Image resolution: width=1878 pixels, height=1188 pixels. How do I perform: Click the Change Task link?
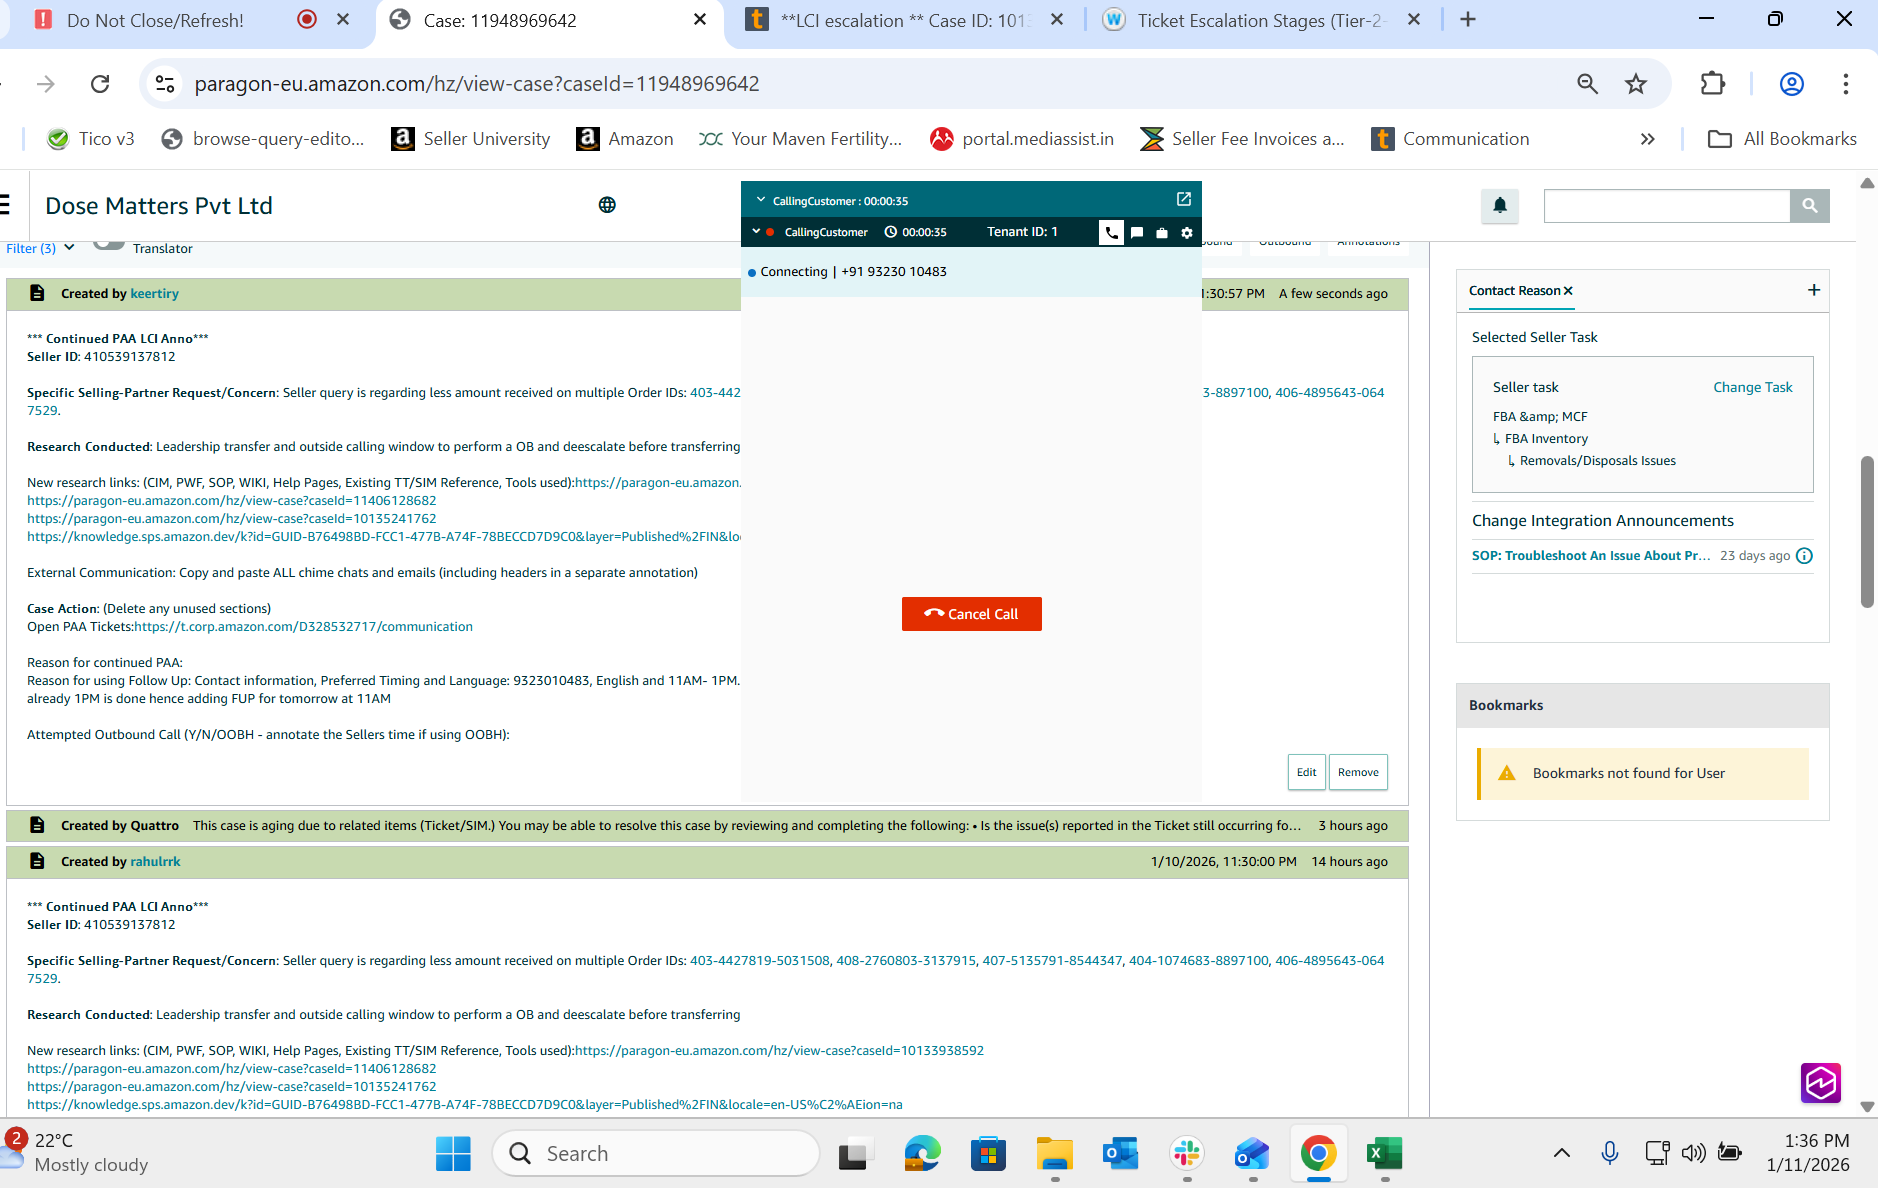tap(1753, 387)
